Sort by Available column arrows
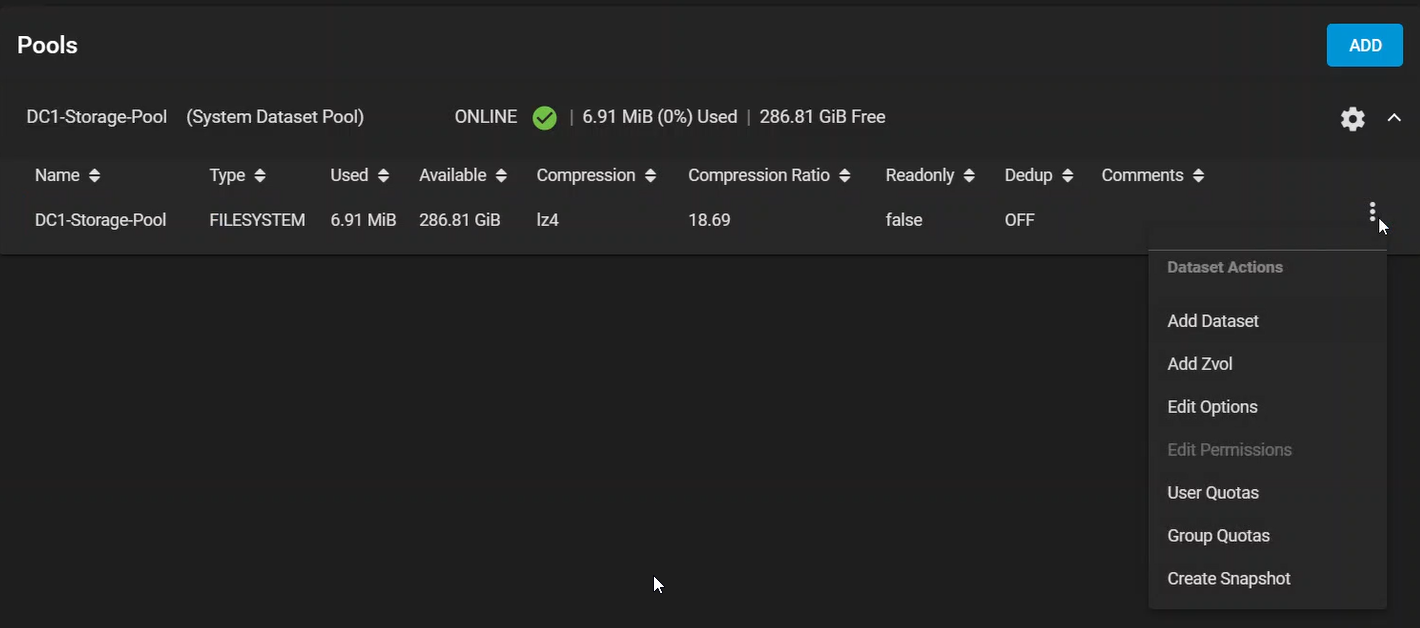Viewport: 1420px width, 628px height. click(501, 176)
